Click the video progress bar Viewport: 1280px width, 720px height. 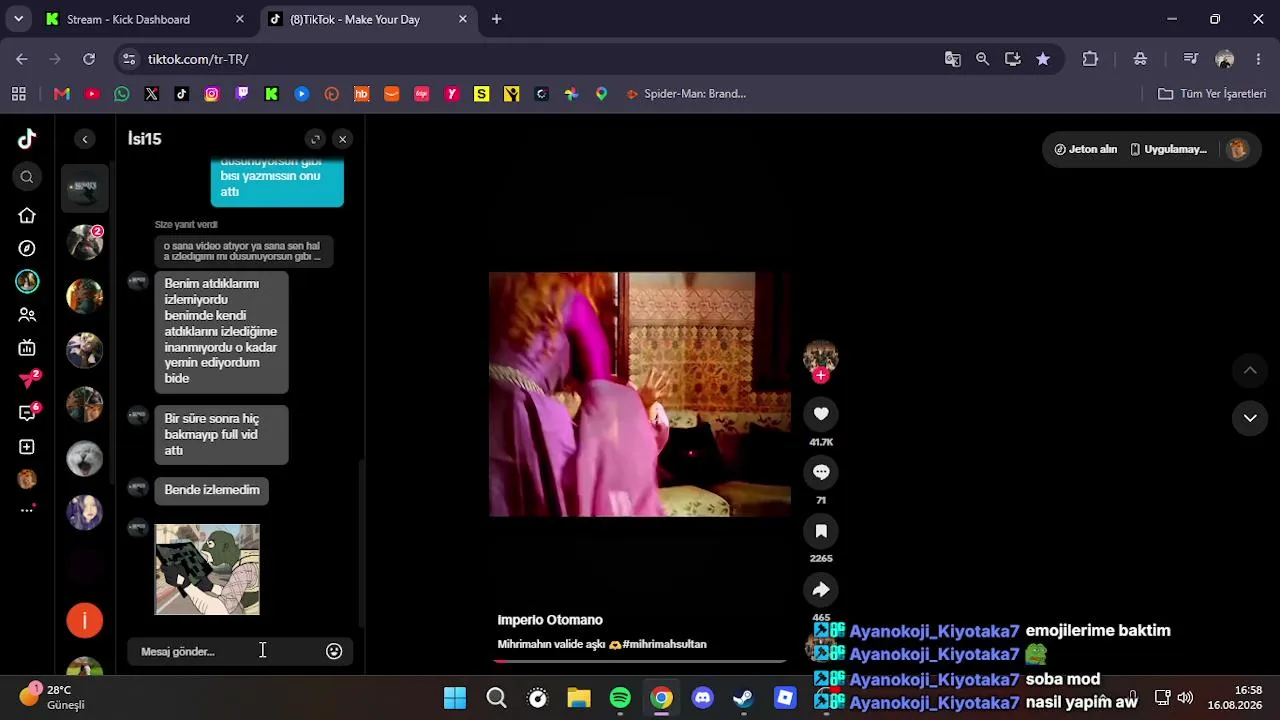640,661
